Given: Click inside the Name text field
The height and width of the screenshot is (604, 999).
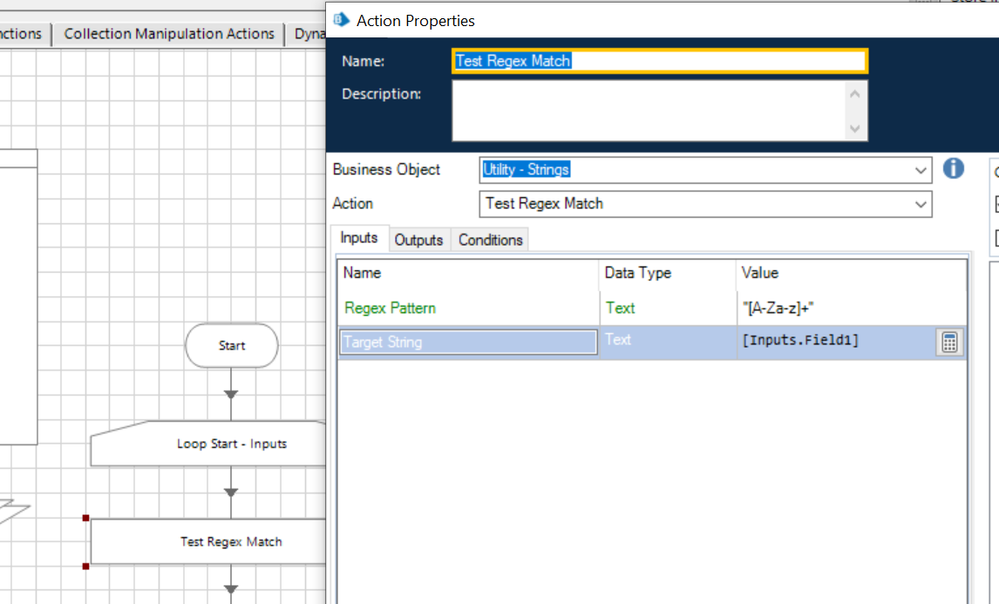Looking at the screenshot, I should coord(659,61).
